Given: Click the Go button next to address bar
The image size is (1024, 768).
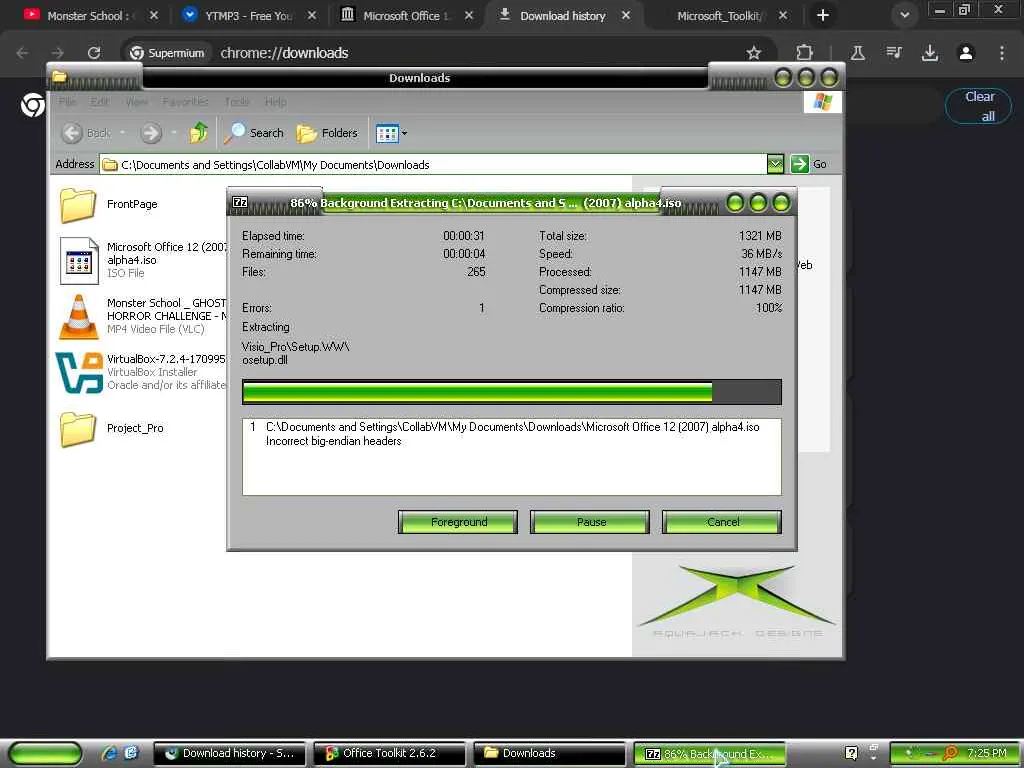Looking at the screenshot, I should 808,164.
